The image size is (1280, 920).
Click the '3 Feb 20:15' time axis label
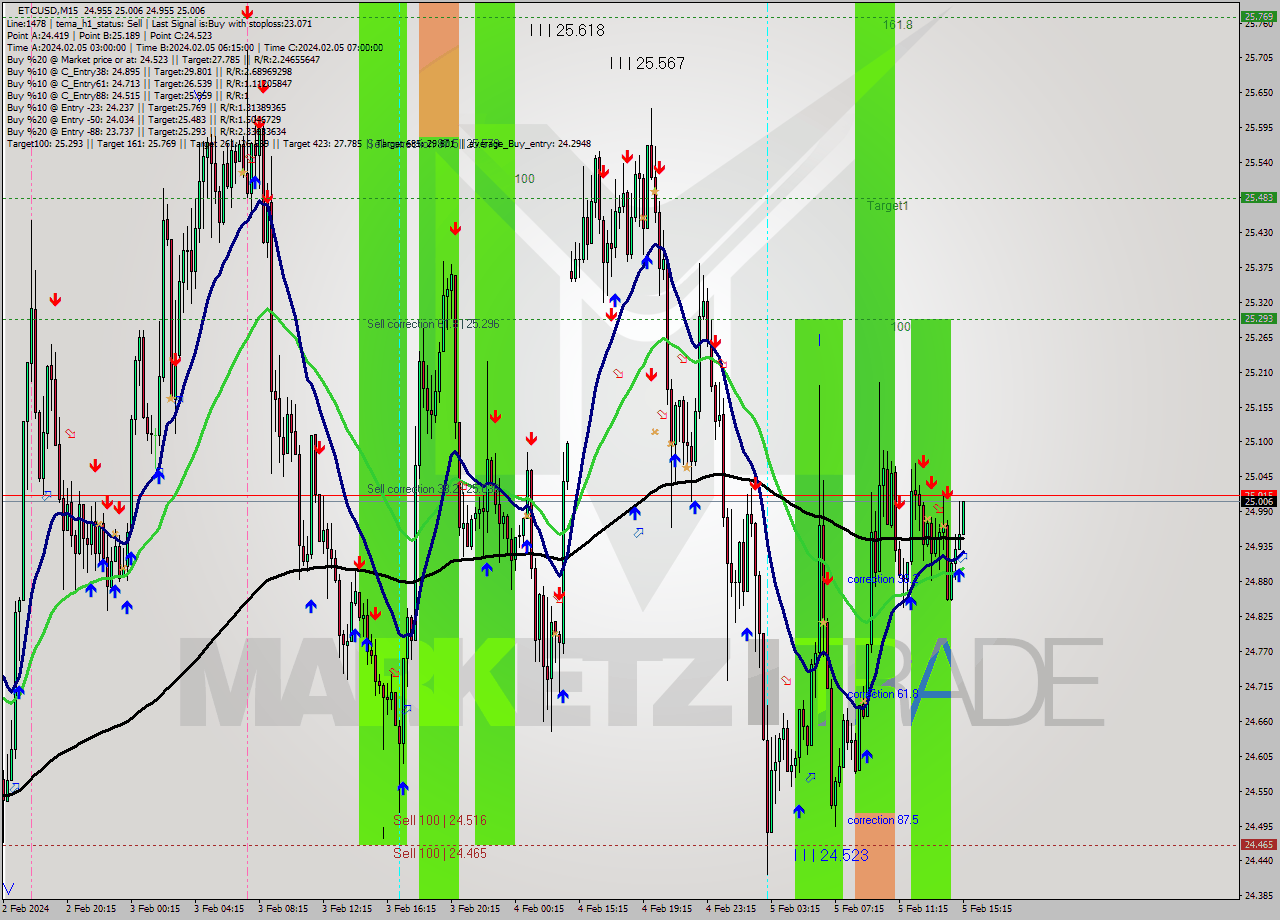pos(475,909)
